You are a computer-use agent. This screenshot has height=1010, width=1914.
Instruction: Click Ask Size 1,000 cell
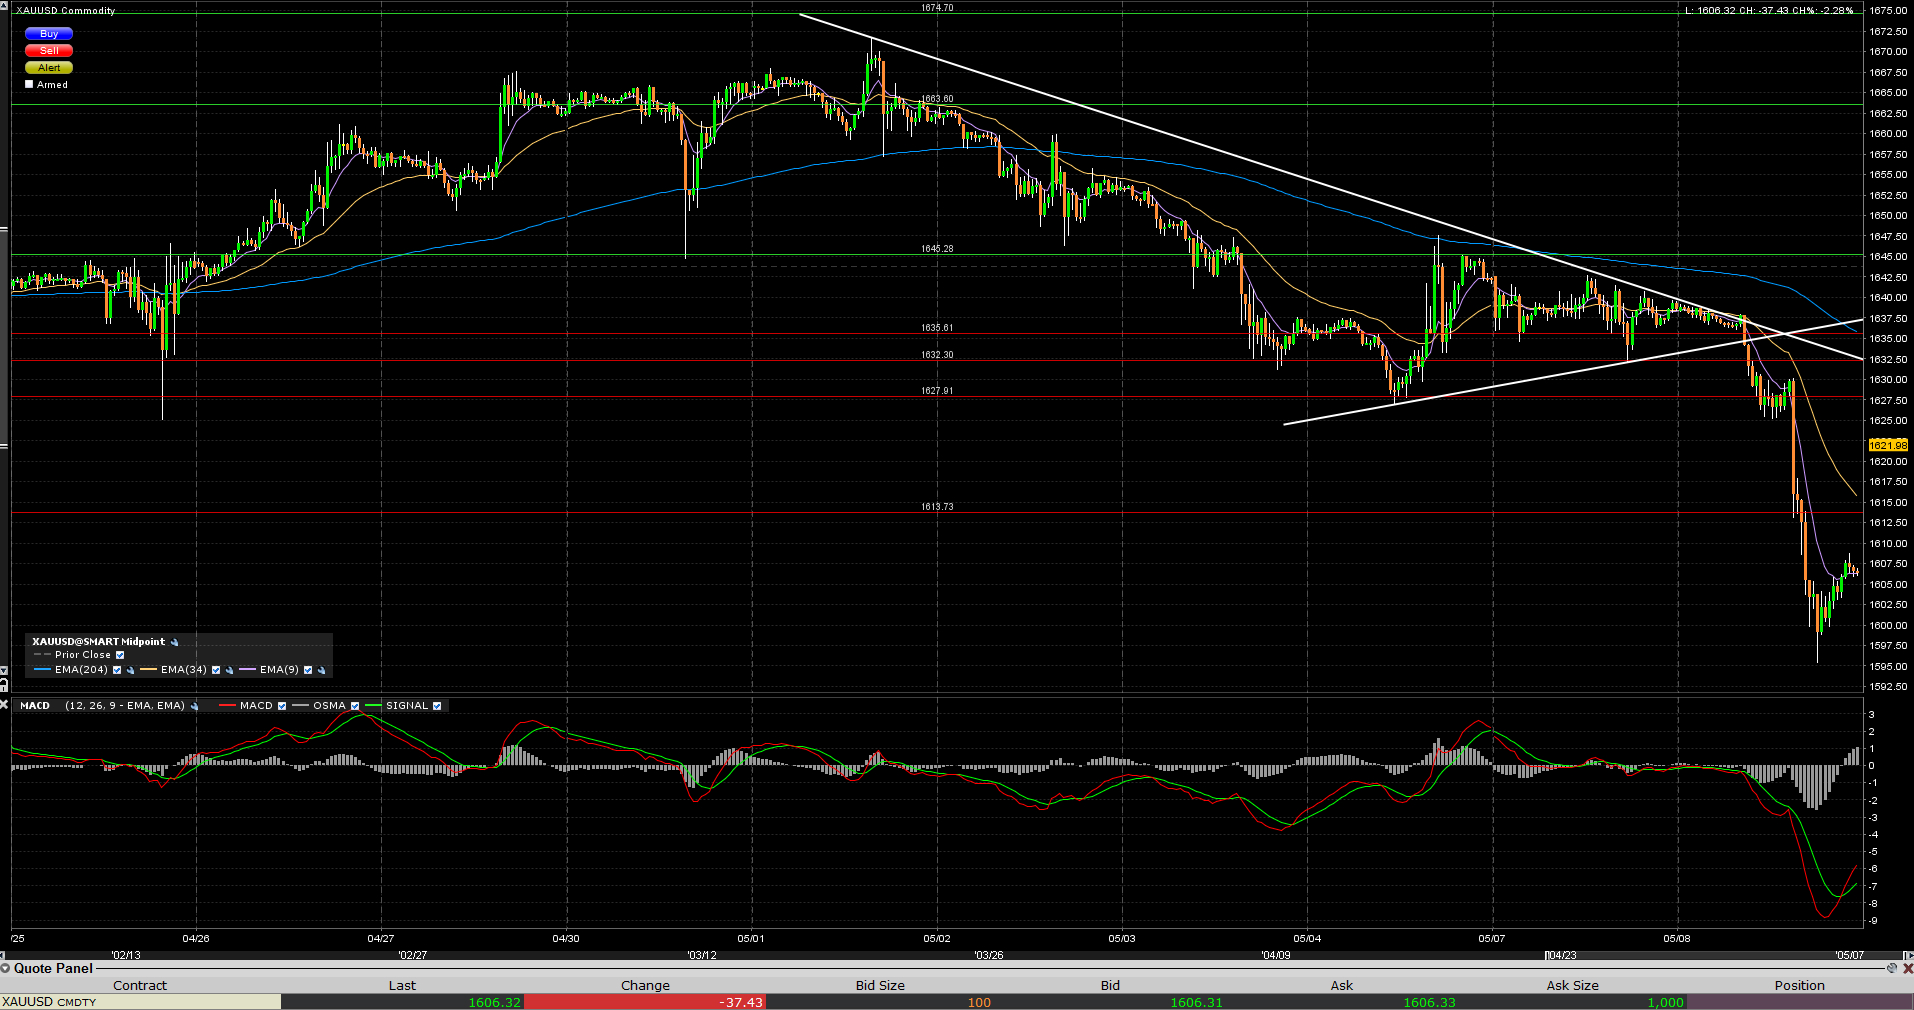point(1572,1002)
